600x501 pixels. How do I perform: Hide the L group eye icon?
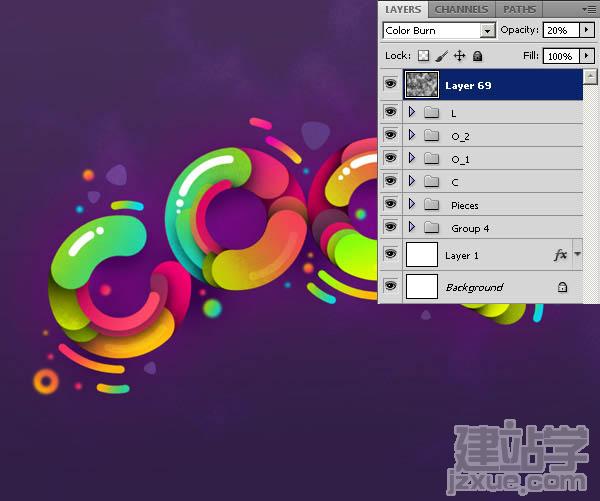click(x=390, y=112)
